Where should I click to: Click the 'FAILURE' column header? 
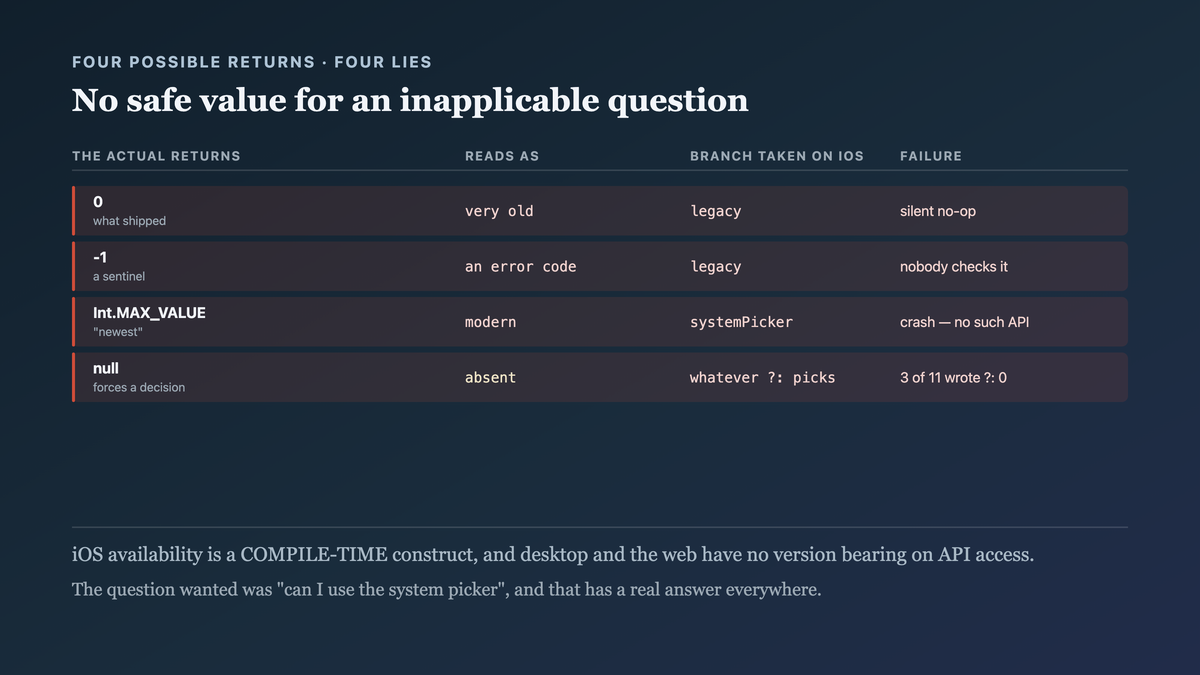(x=931, y=156)
